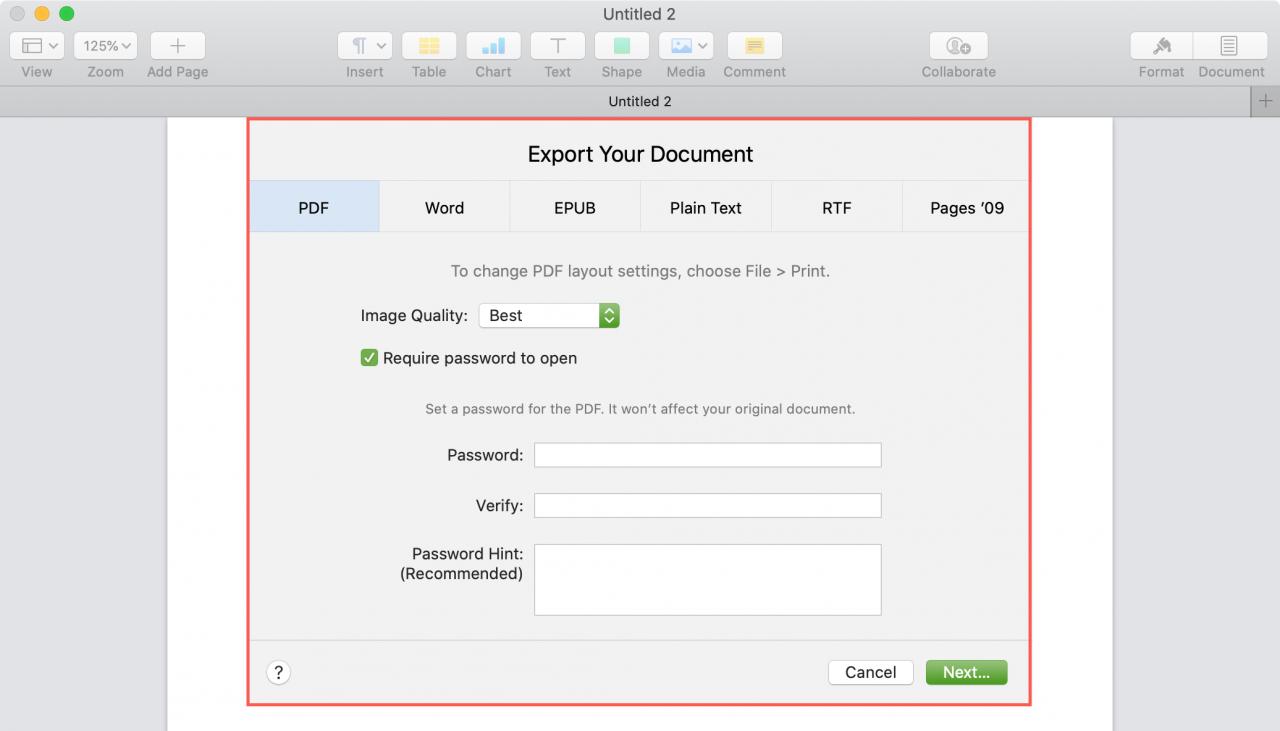Uncheck Require password to open
Viewport: 1280px width, 731px height.
pyautogui.click(x=369, y=358)
